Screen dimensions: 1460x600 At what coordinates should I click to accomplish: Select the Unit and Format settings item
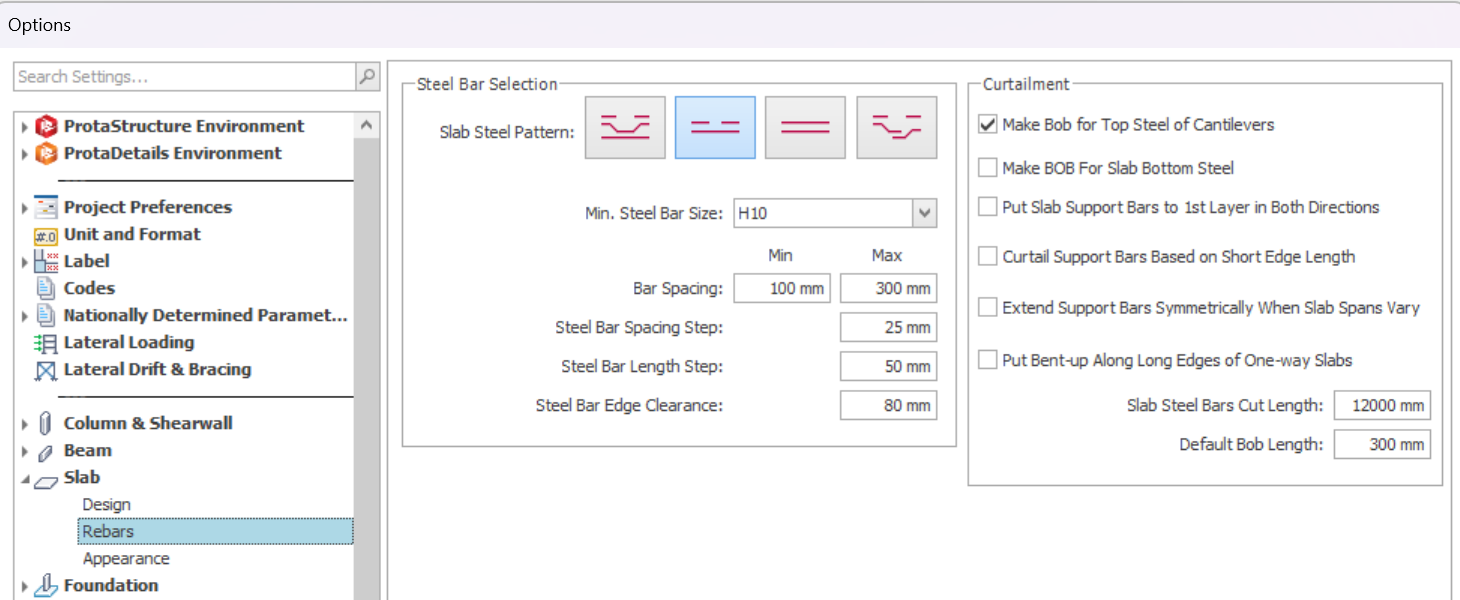tap(132, 234)
